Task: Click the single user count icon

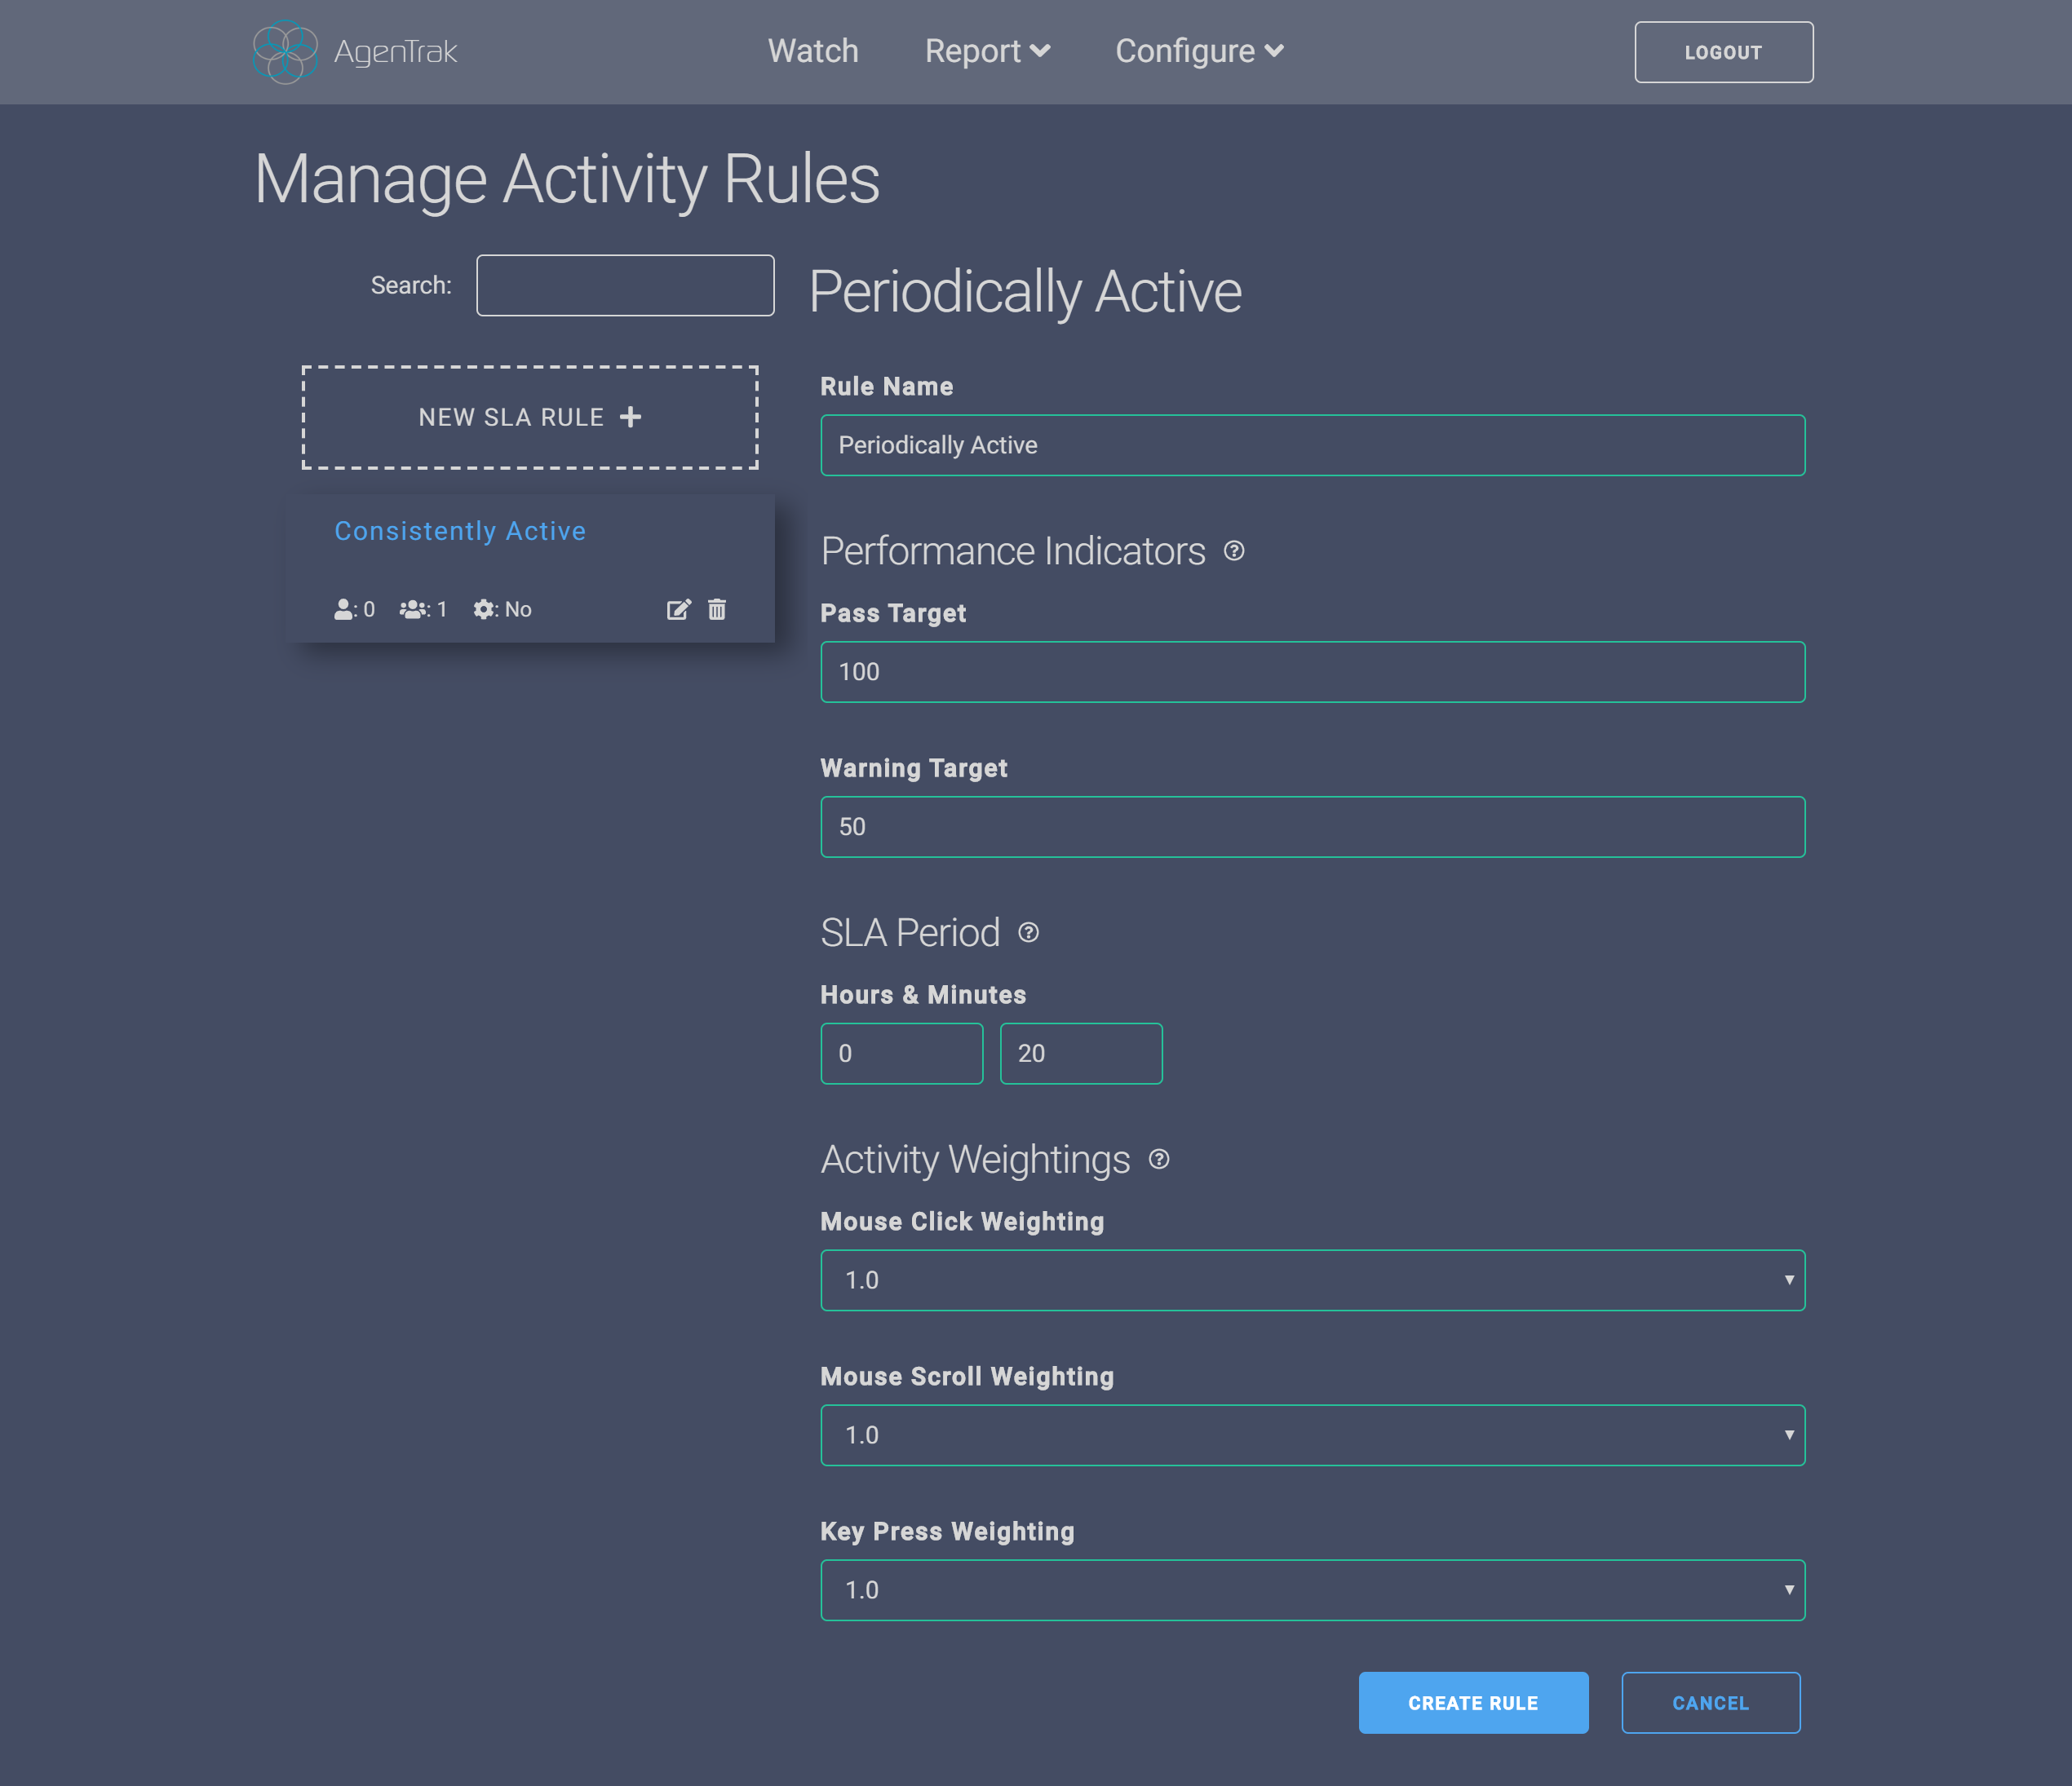Action: pos(343,609)
